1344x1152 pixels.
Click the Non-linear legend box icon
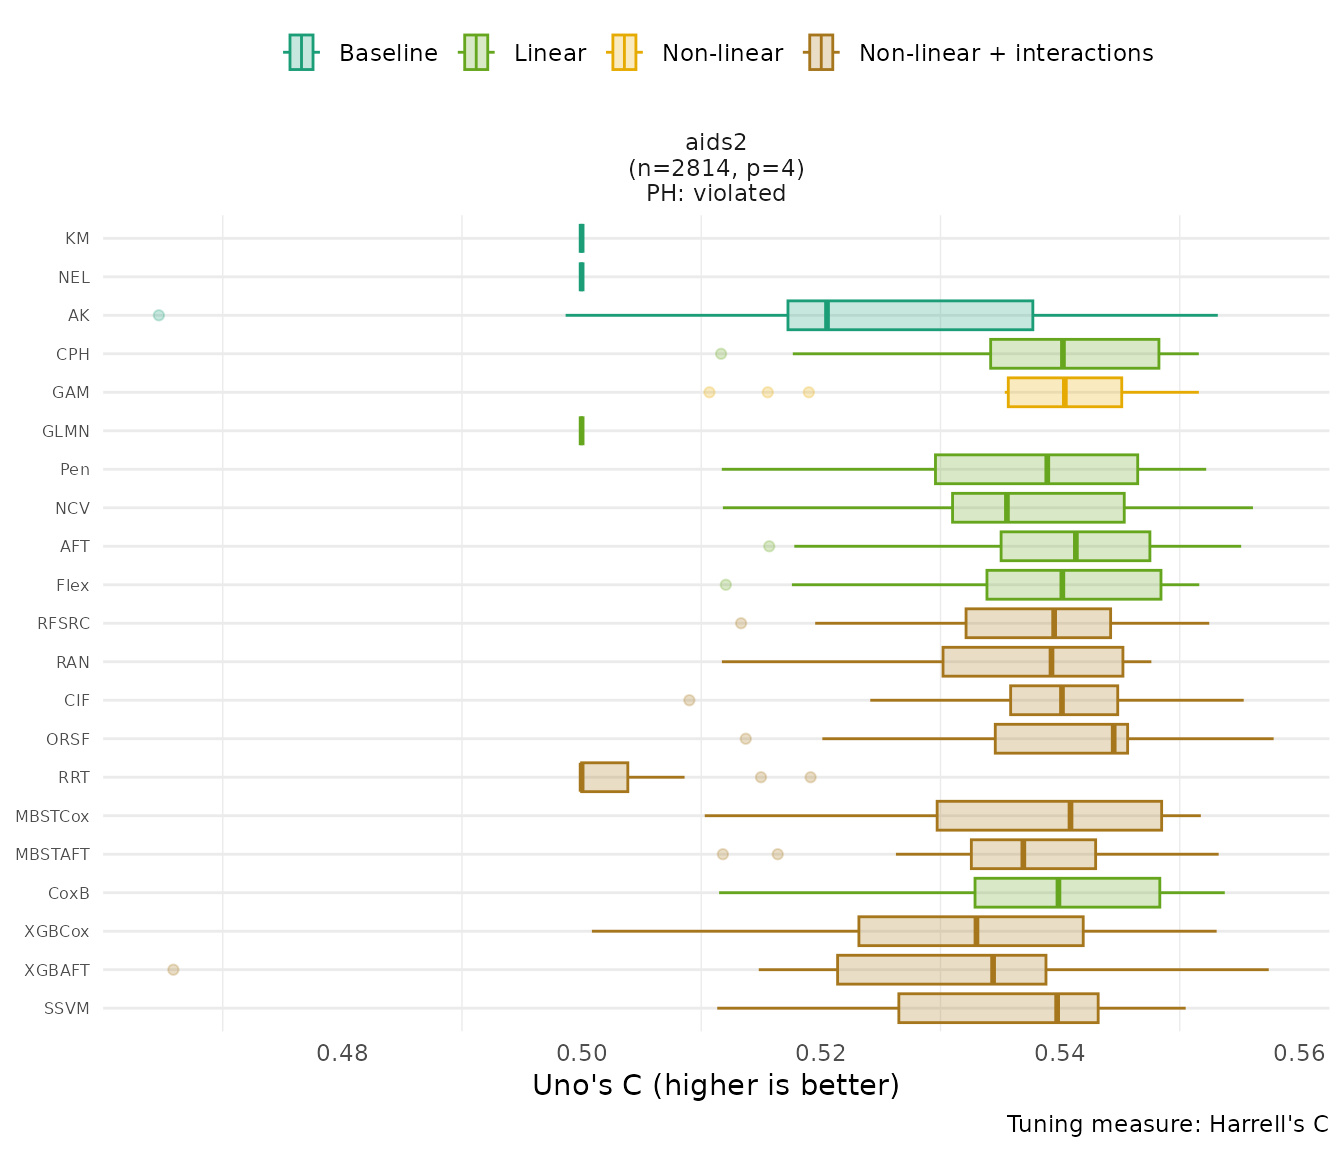click(623, 53)
